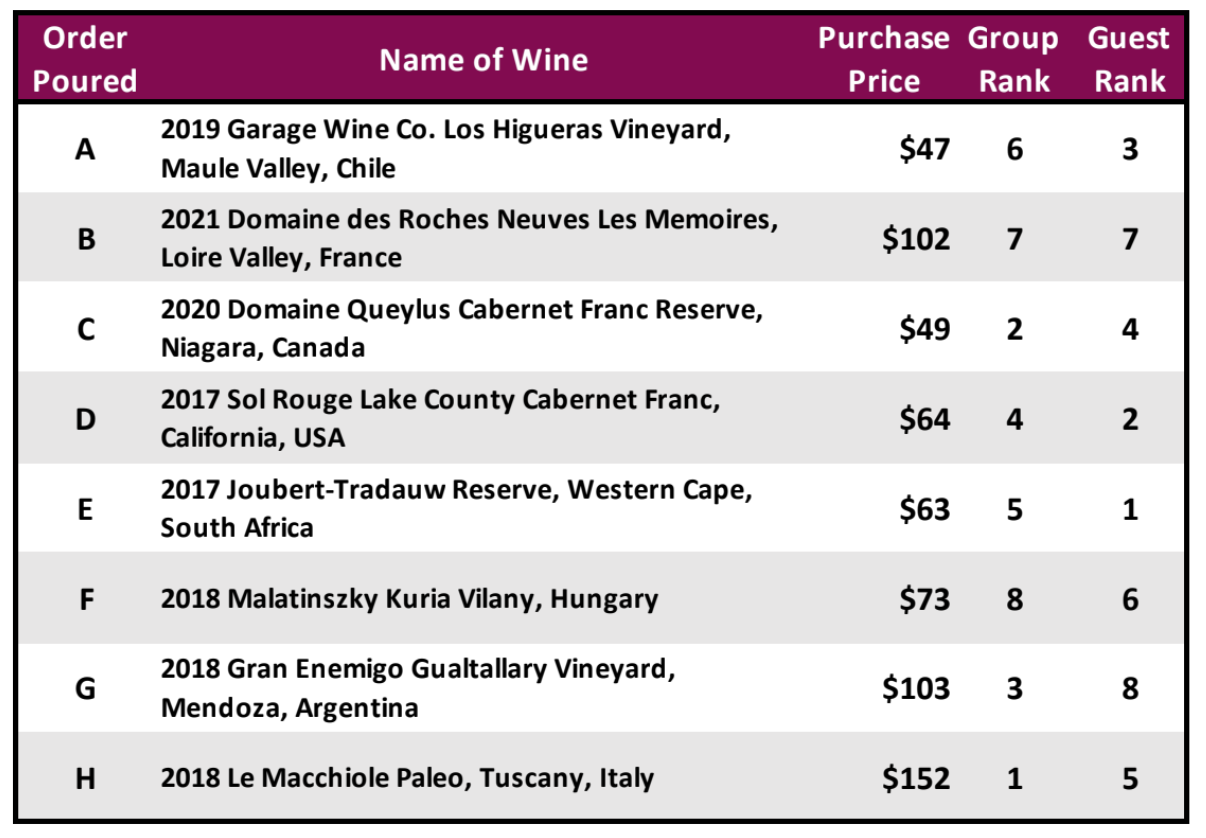
Task: Select the Gran Enemigo Gualtallary Vineyard name
Action: 419,688
